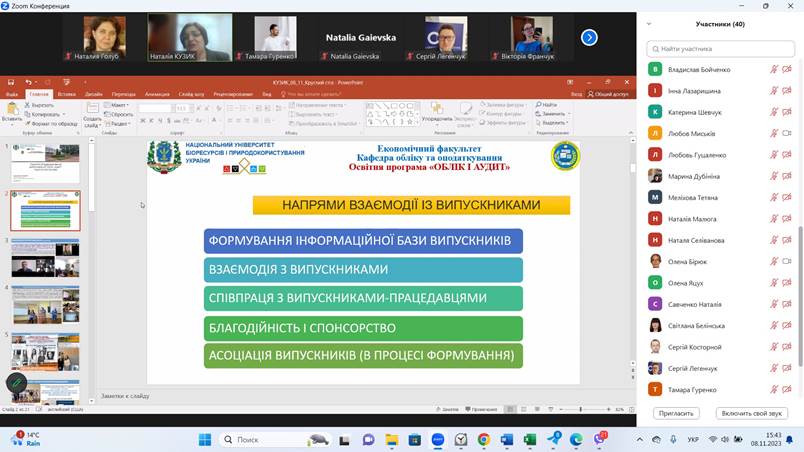Expand Создать слайд dropdown
Image resolution: width=804 pixels, height=452 pixels.
click(92, 122)
